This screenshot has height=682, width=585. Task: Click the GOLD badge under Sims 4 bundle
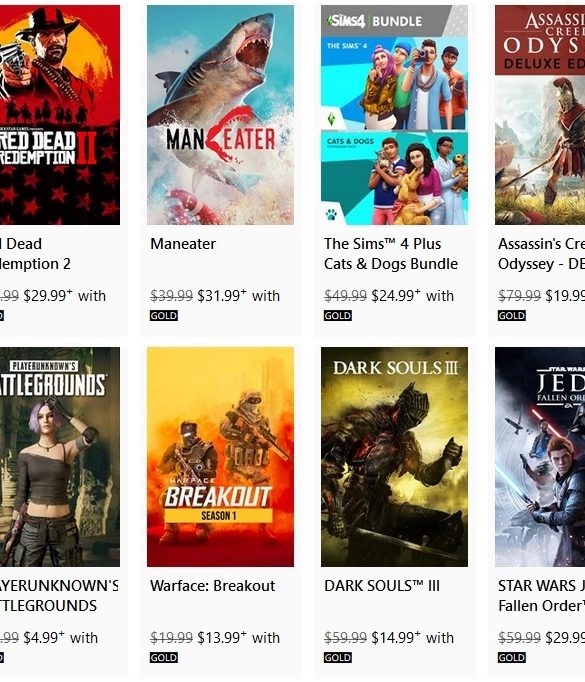[338, 315]
